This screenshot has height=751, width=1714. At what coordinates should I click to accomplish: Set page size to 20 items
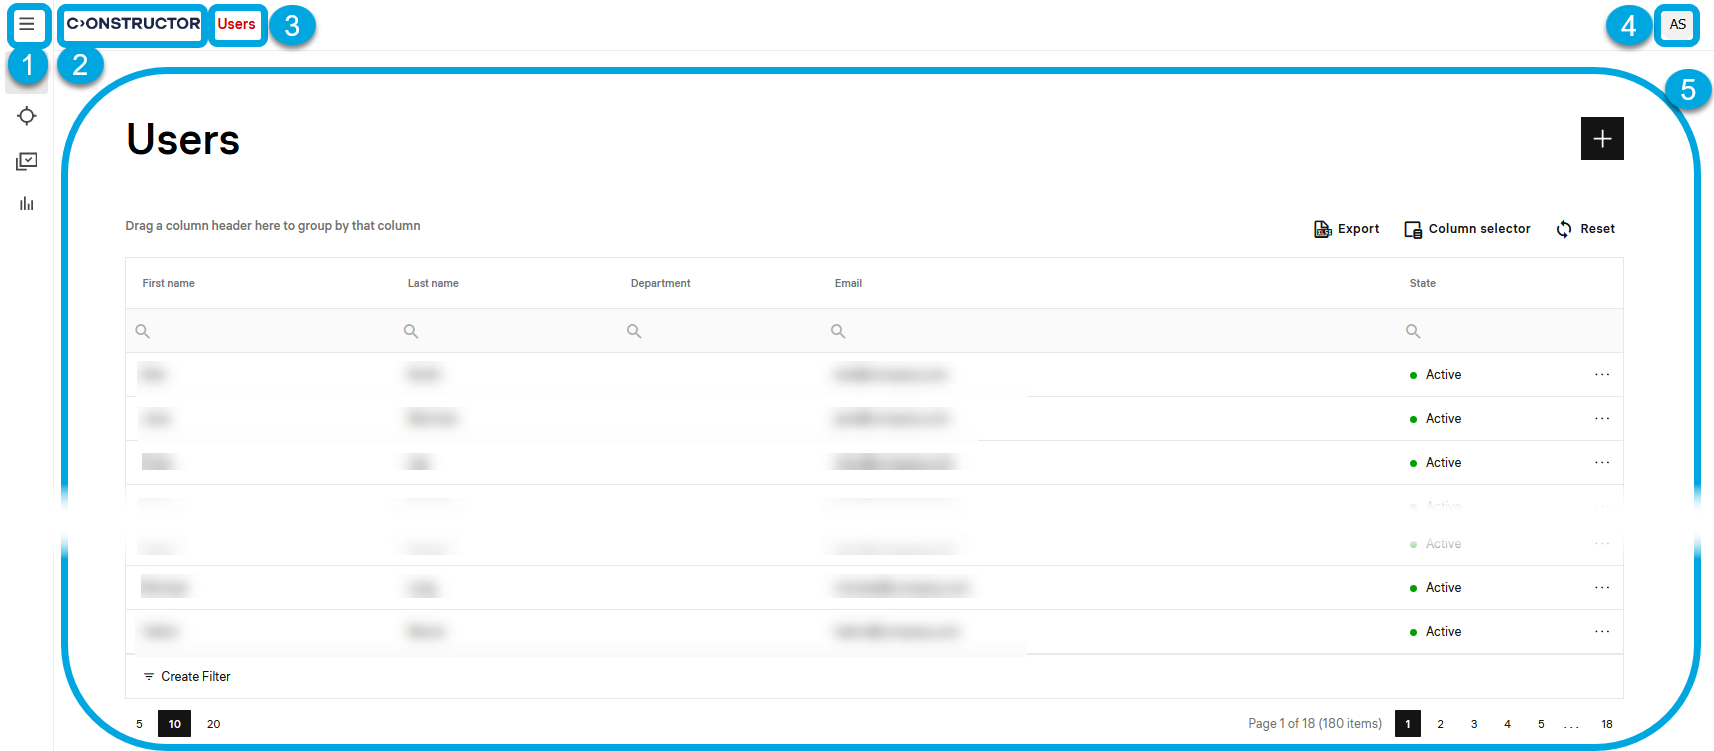pyautogui.click(x=213, y=724)
